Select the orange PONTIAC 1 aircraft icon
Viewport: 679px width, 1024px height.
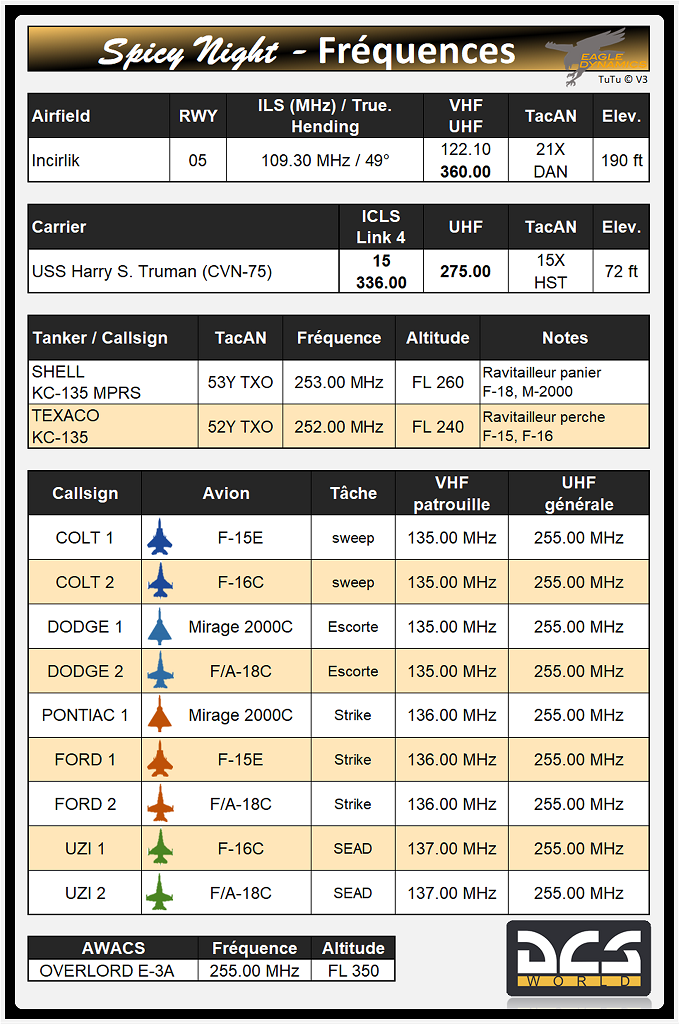click(160, 715)
